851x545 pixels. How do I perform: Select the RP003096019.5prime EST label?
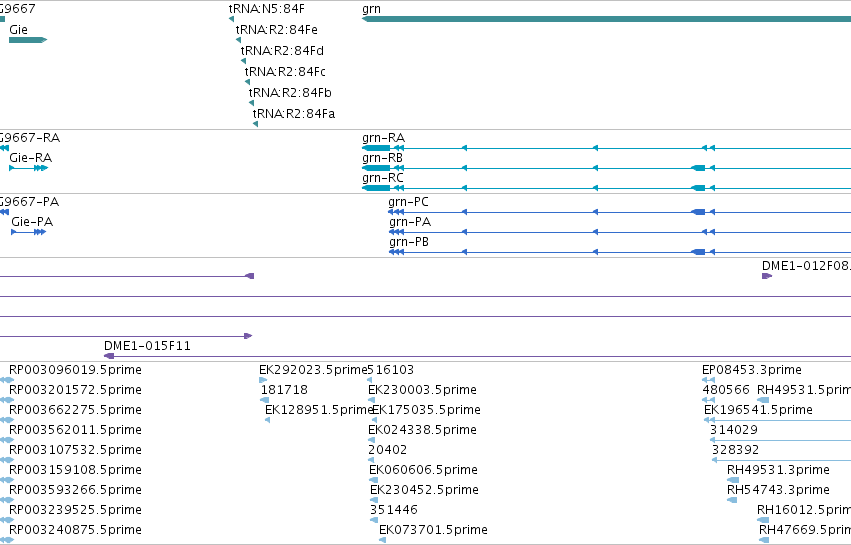75,370
